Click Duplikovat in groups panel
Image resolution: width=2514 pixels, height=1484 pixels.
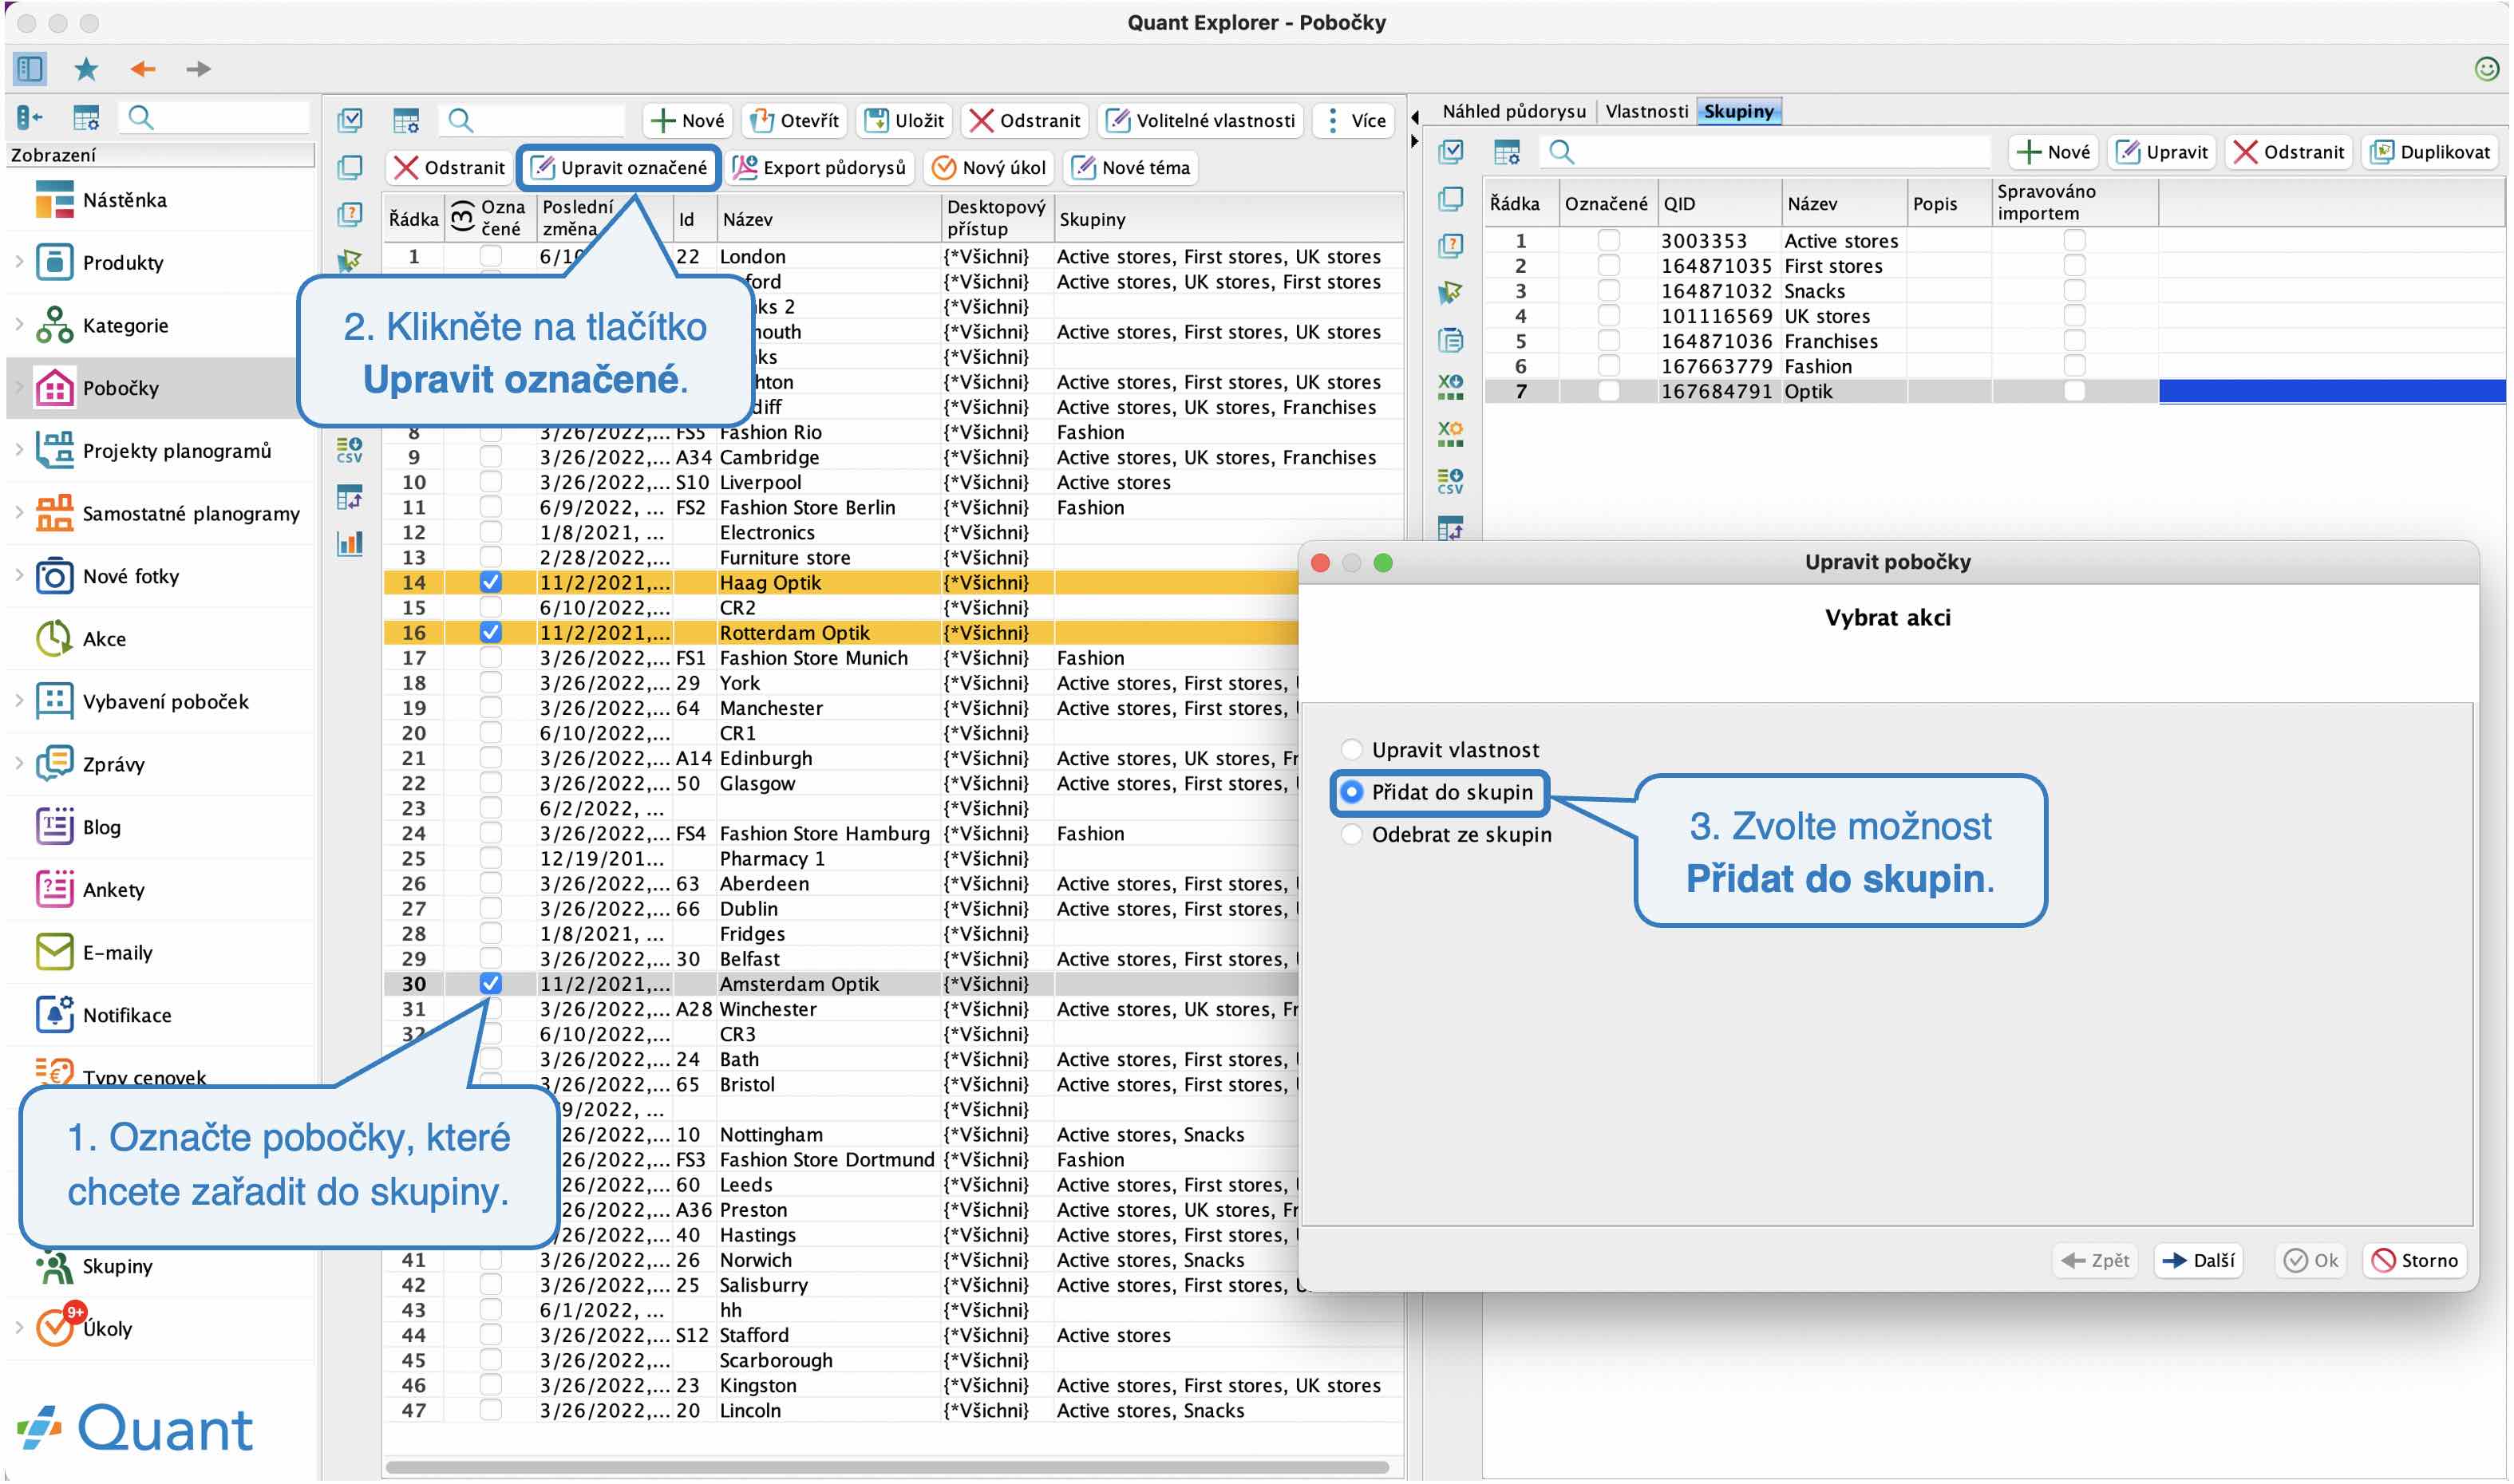coord(2430,152)
